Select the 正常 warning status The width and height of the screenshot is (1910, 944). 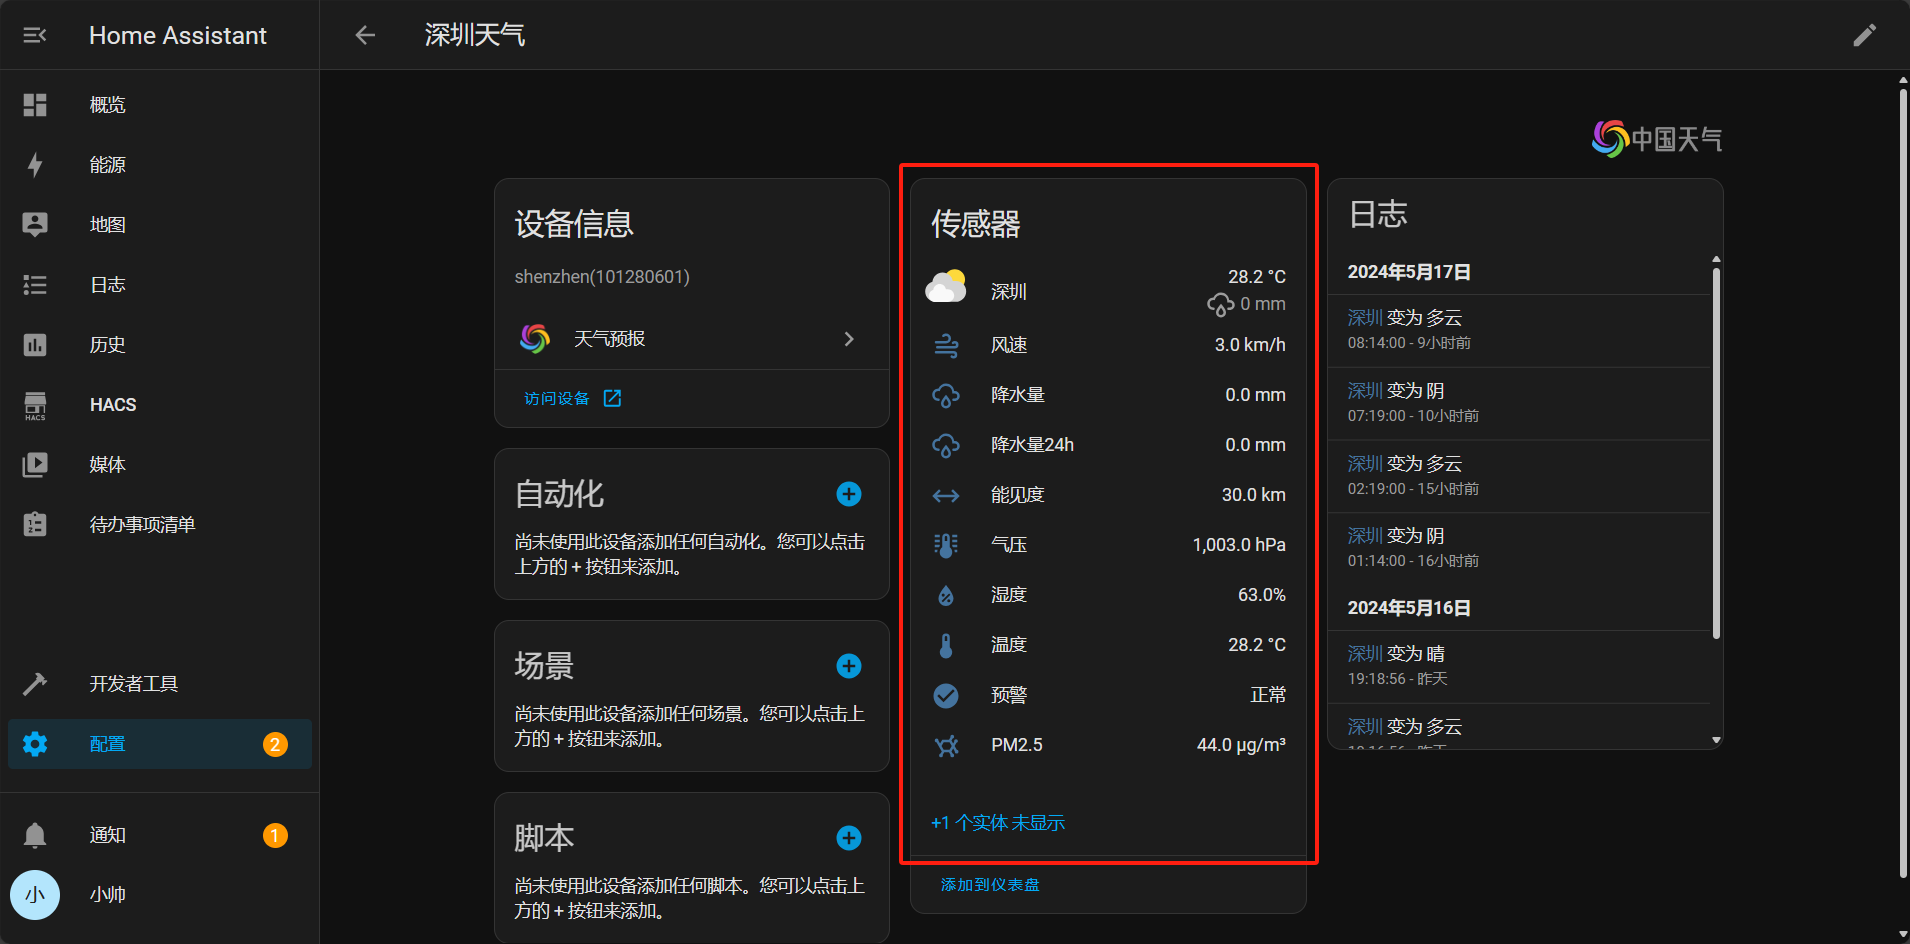tap(1268, 695)
